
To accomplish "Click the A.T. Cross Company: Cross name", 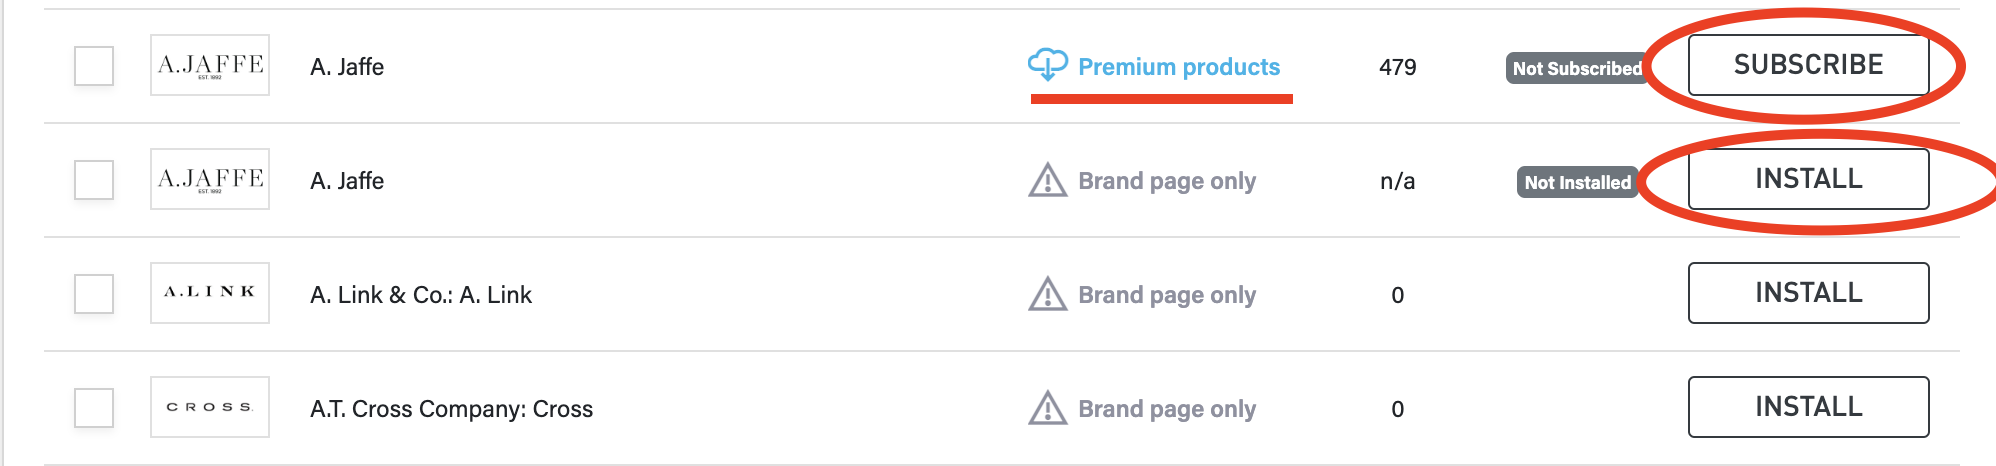I will click(451, 409).
